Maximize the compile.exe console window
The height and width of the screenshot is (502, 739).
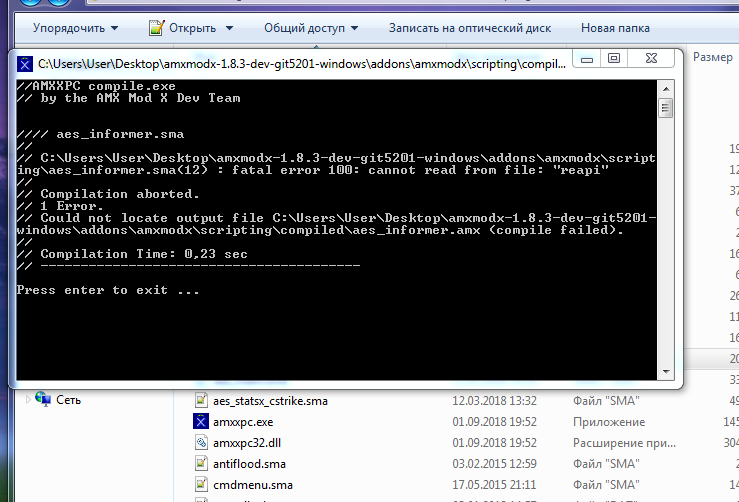614,58
